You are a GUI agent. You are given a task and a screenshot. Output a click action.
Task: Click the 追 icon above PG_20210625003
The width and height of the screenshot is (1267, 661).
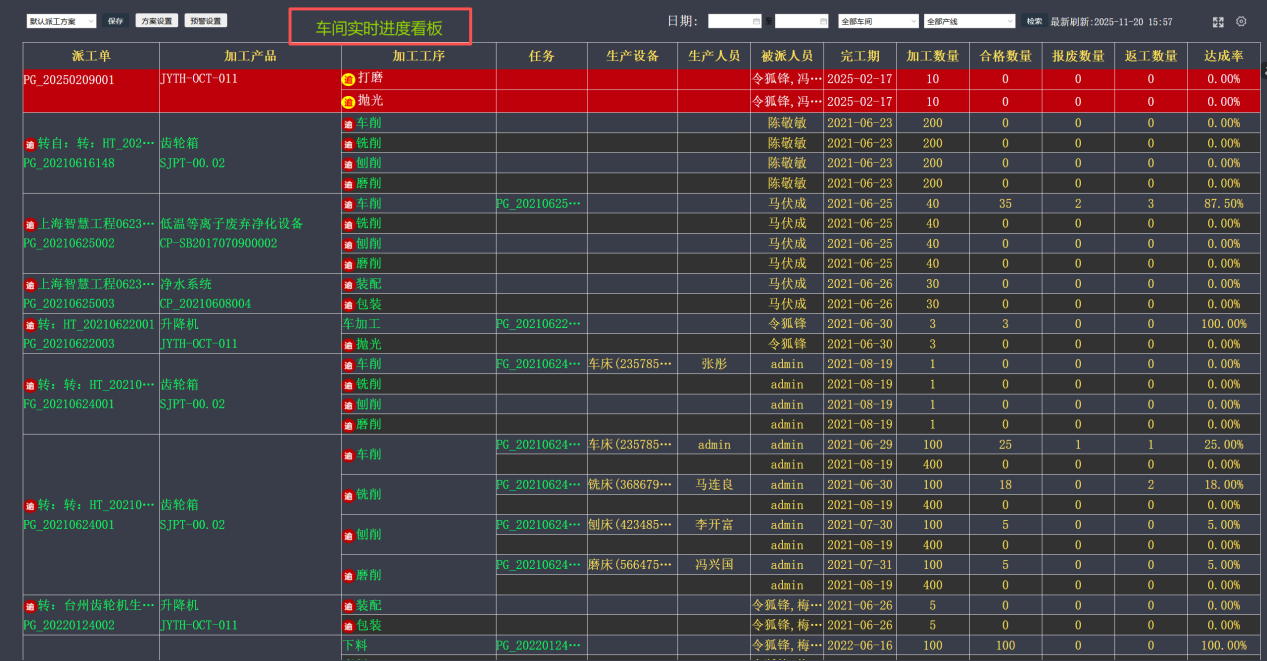coord(30,285)
